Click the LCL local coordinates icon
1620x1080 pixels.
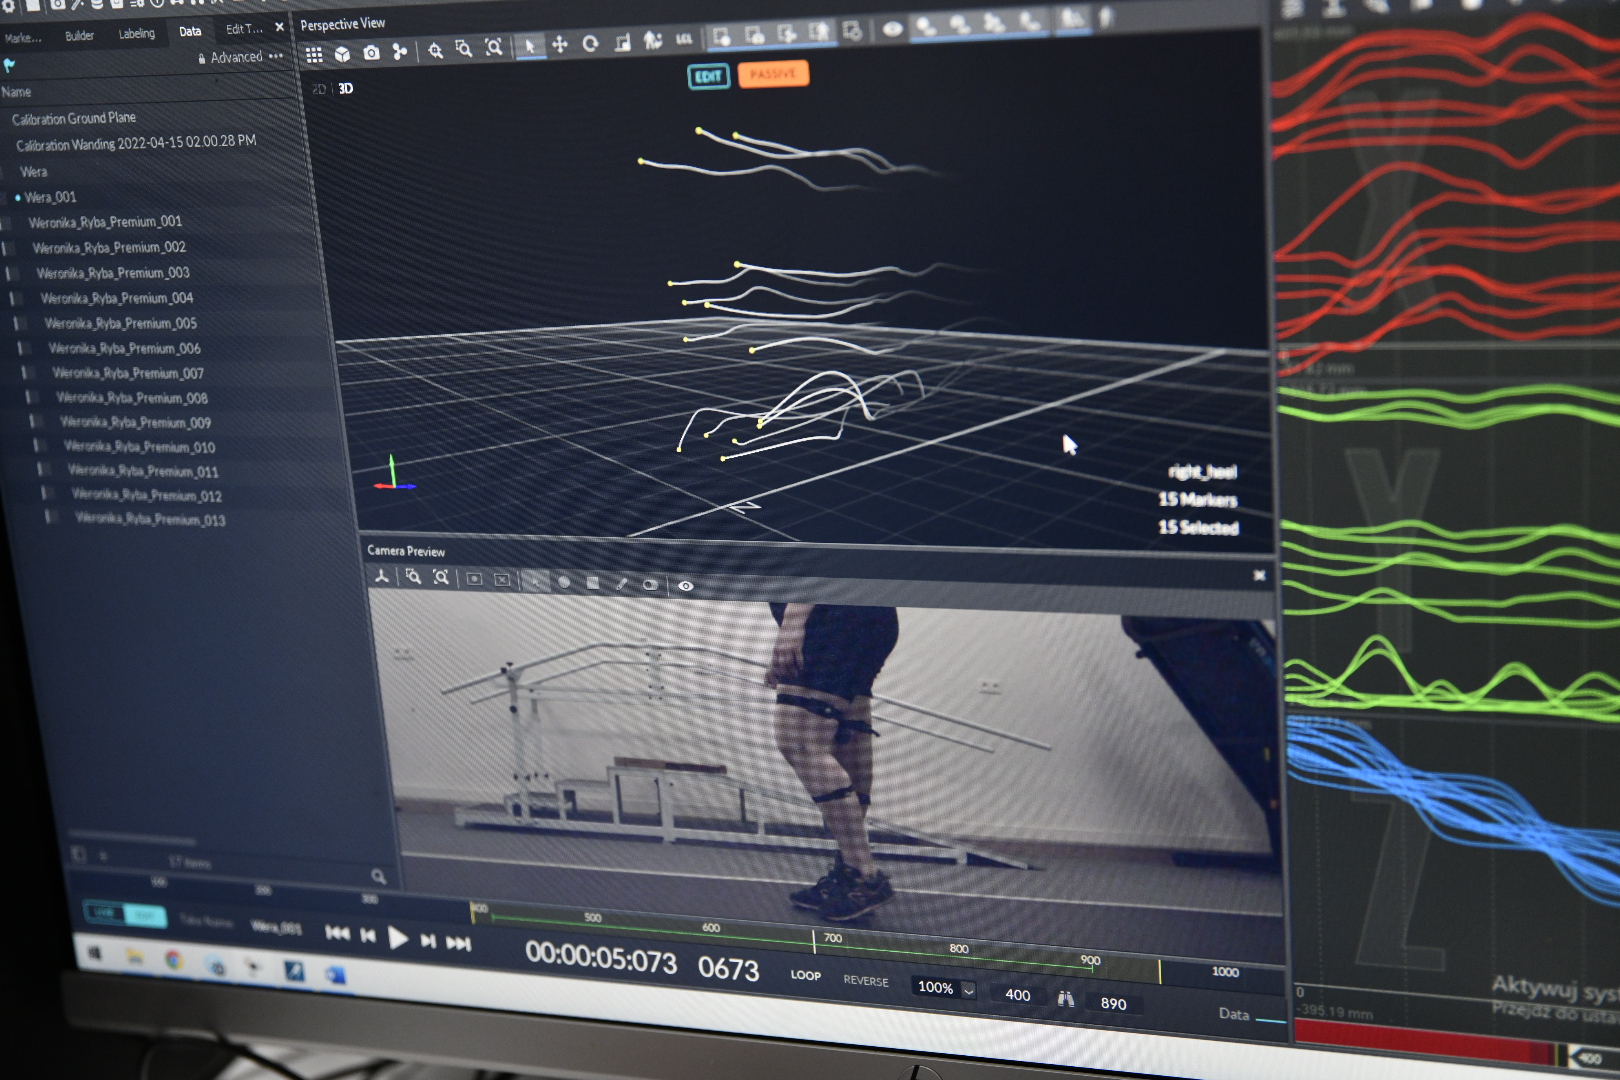[x=684, y=40]
